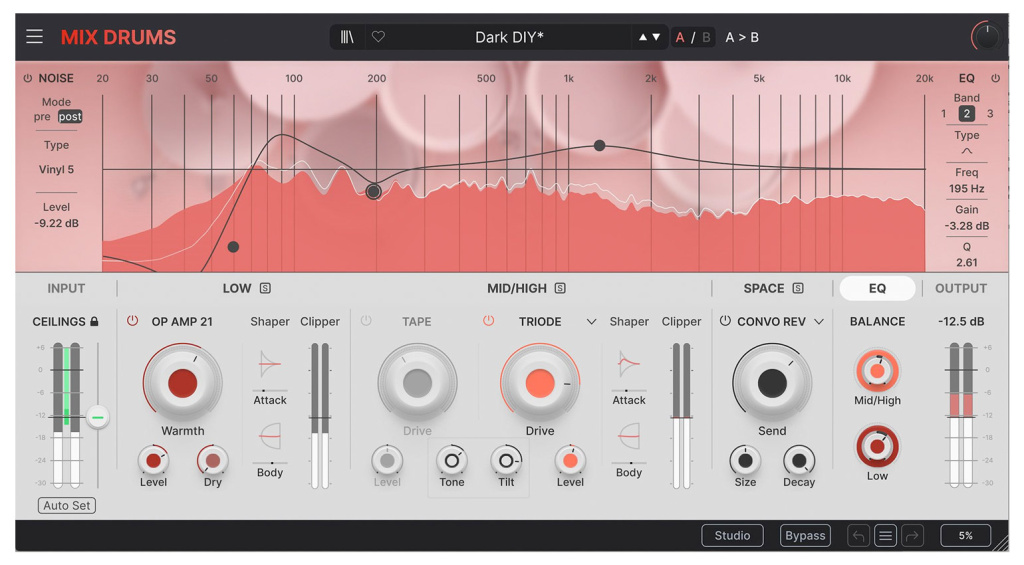The width and height of the screenshot is (1024, 565).
Task: Favorite the preset with heart icon
Action: pyautogui.click(x=378, y=37)
